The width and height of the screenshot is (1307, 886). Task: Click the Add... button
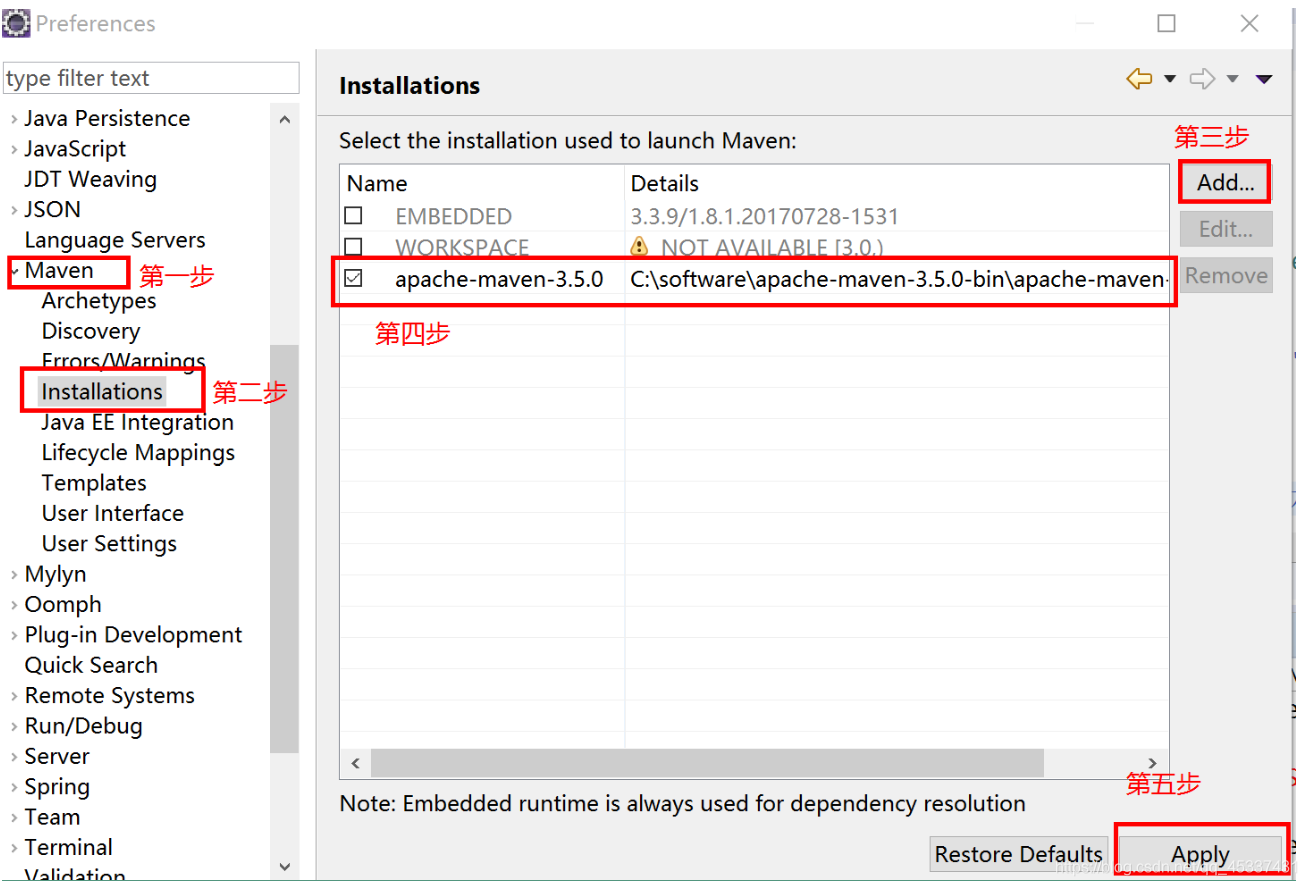click(x=1226, y=183)
